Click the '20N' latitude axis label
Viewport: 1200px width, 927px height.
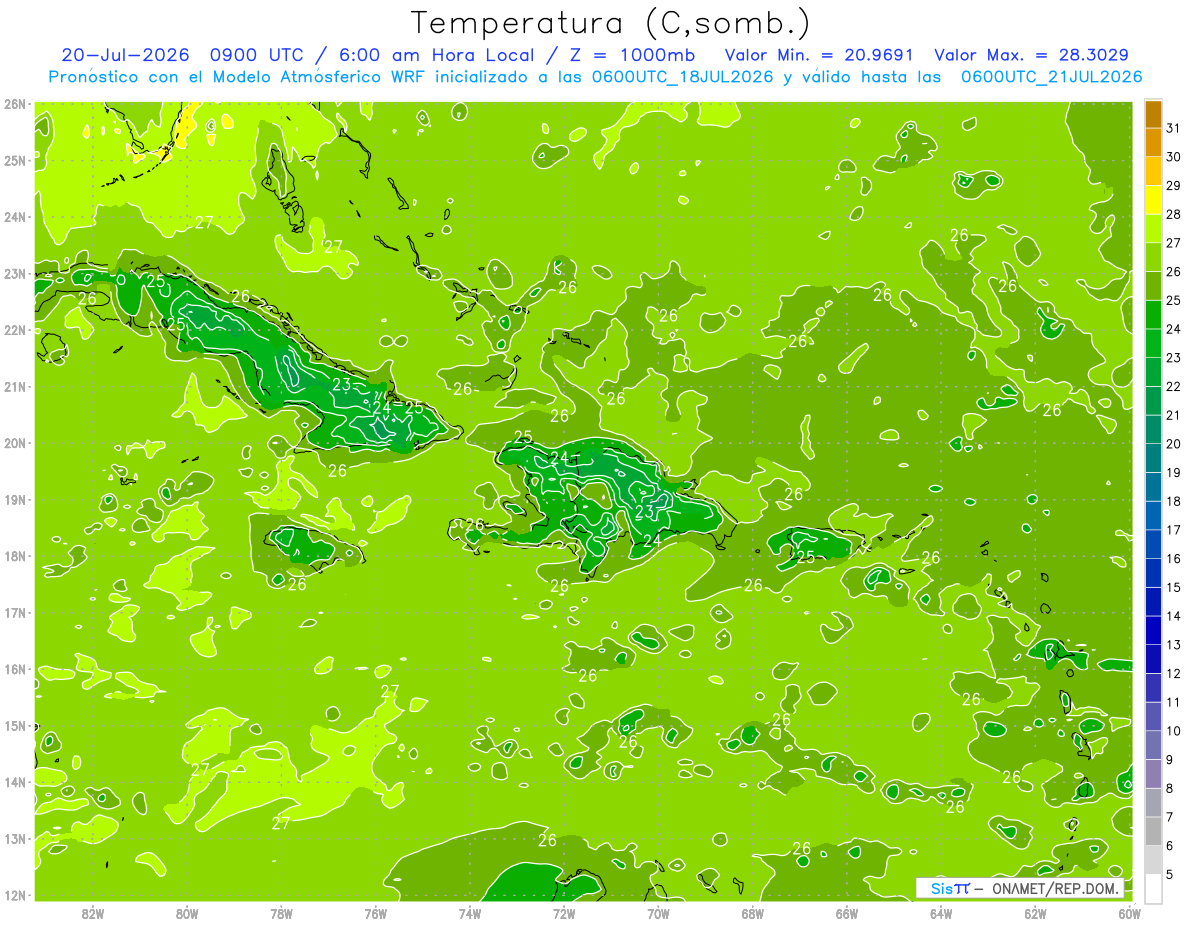[x=14, y=443]
